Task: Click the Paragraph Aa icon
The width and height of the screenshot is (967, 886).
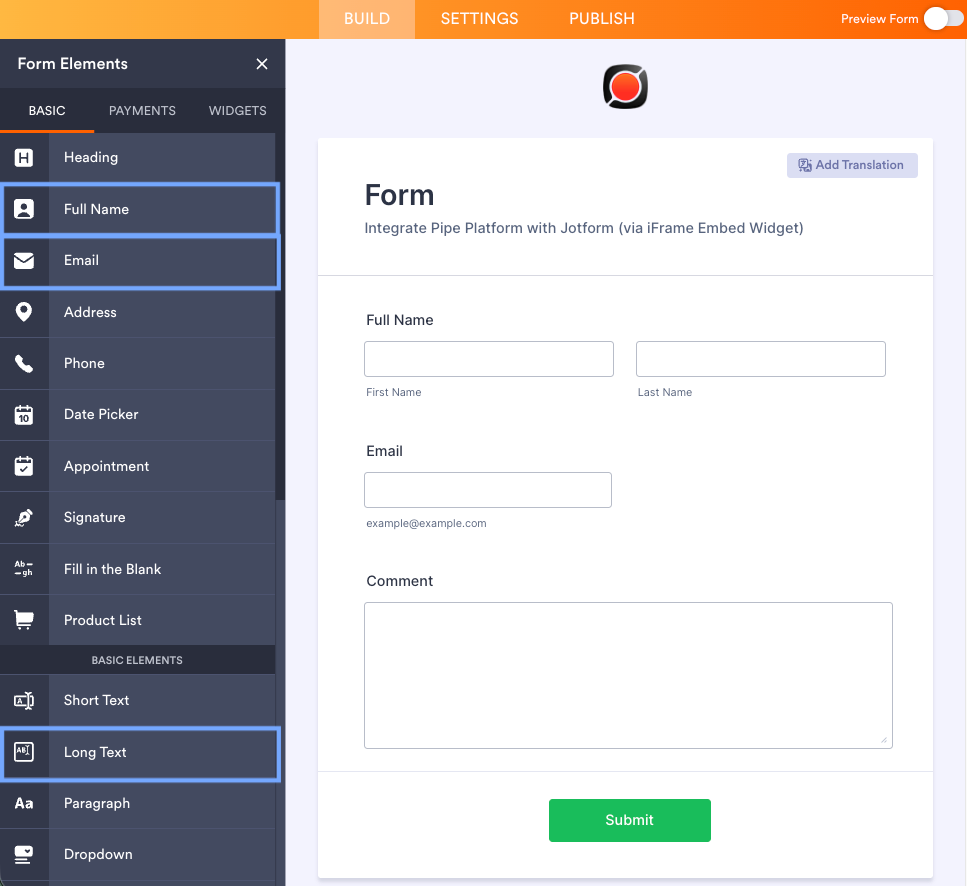Action: (x=23, y=803)
